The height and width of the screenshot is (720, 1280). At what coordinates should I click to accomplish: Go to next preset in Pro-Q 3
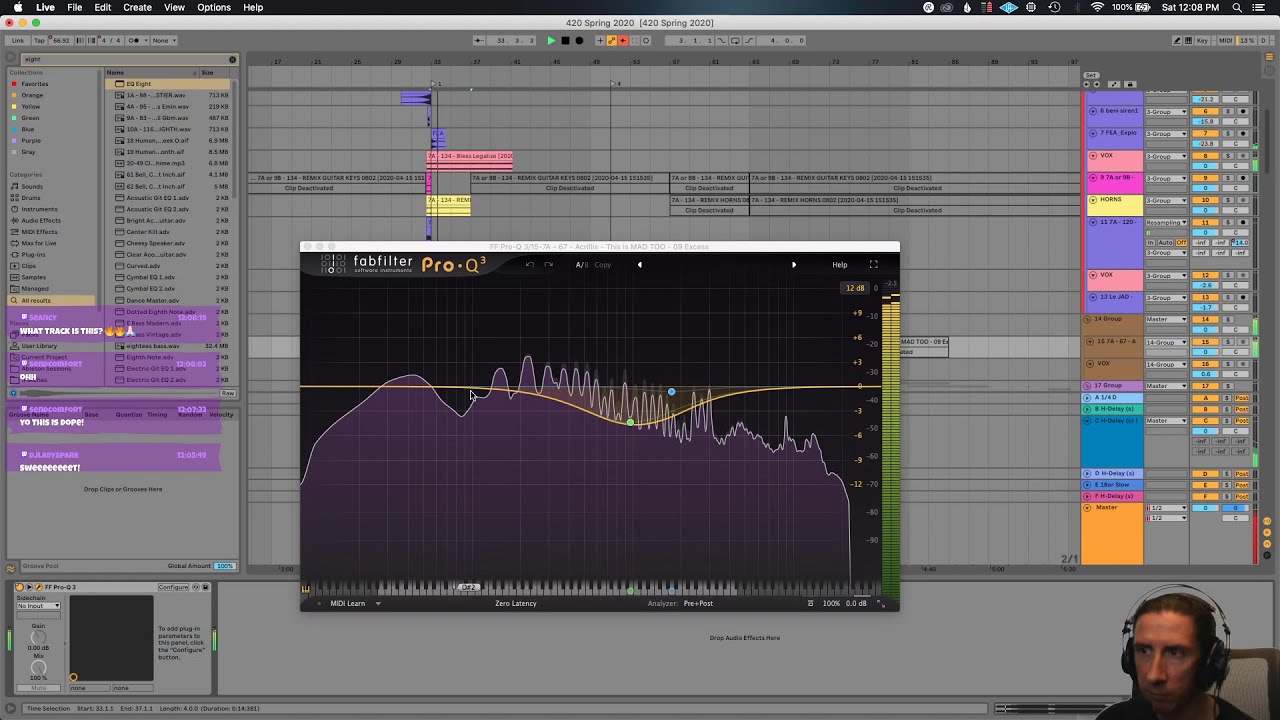tap(794, 265)
